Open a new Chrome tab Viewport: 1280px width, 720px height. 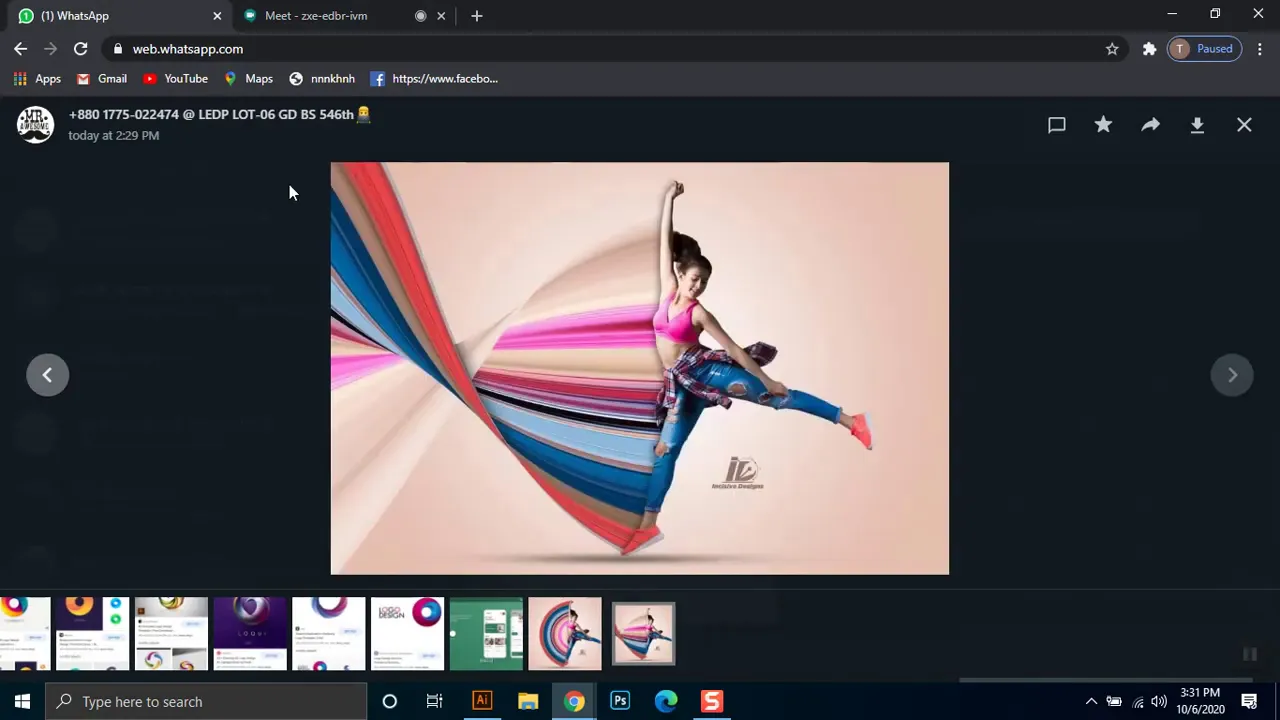click(477, 16)
